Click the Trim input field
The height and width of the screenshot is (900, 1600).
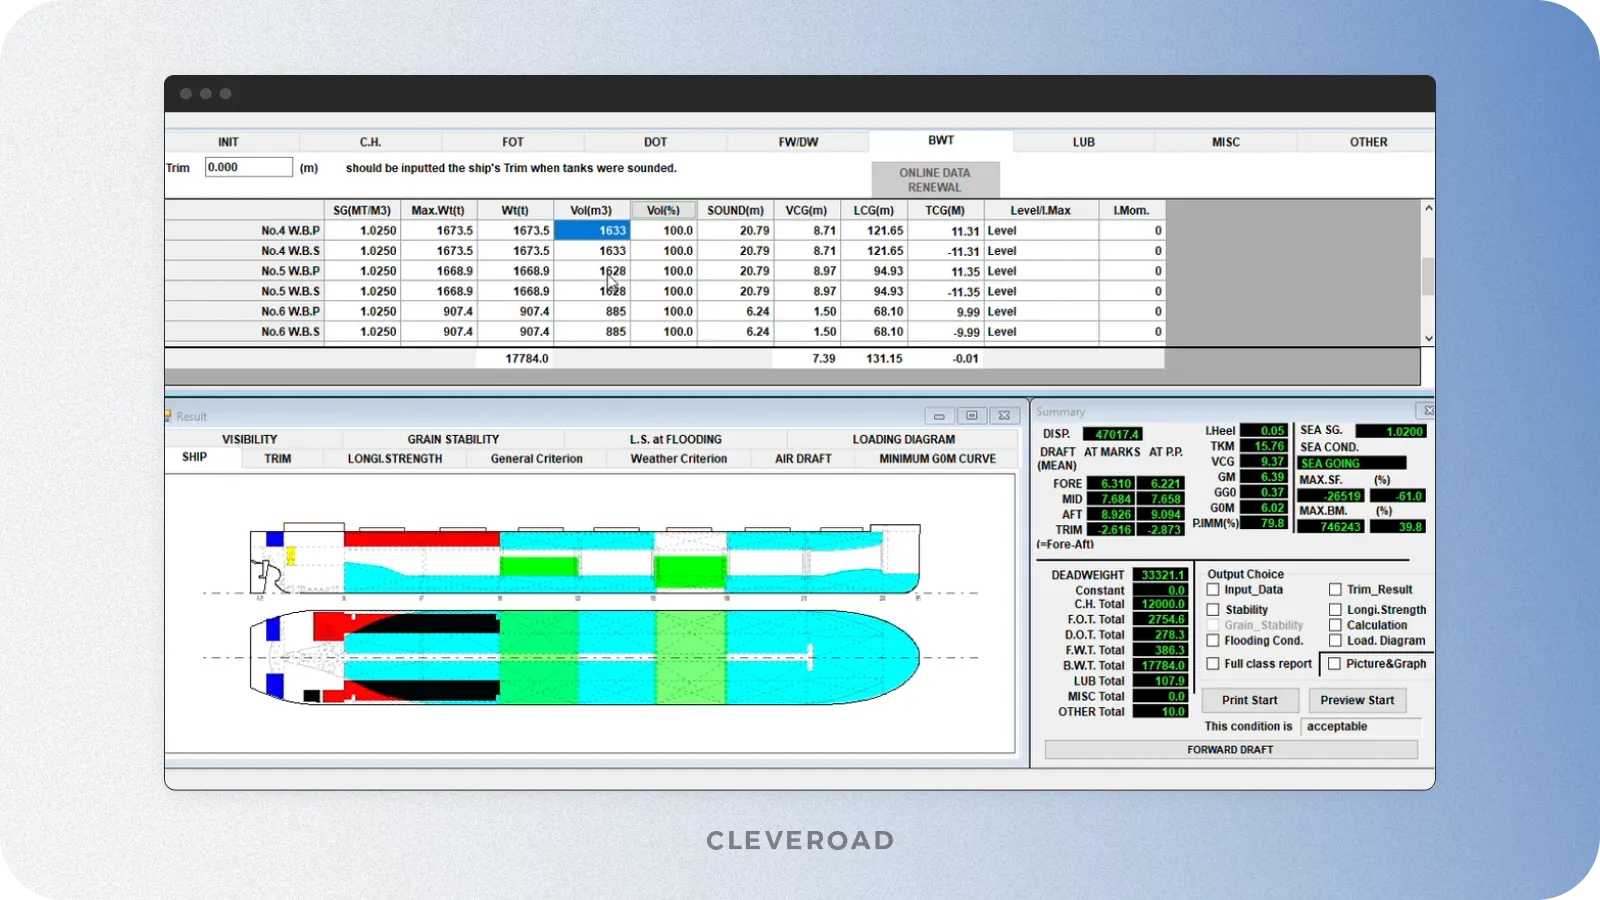tap(249, 167)
